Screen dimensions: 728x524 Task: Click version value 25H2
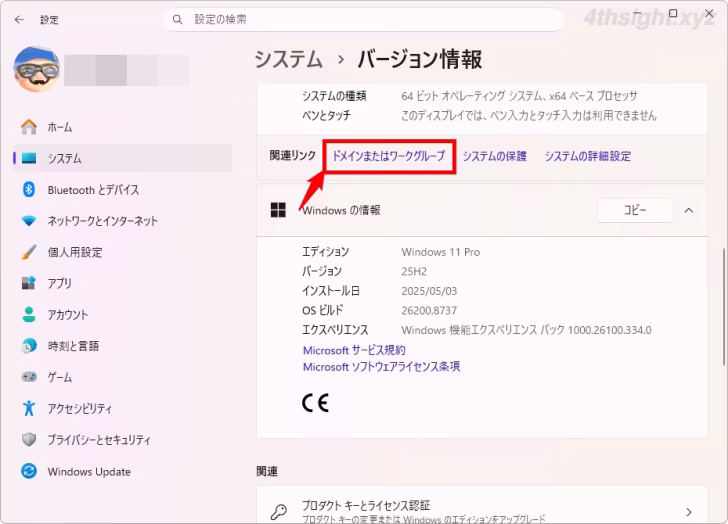[x=414, y=272]
